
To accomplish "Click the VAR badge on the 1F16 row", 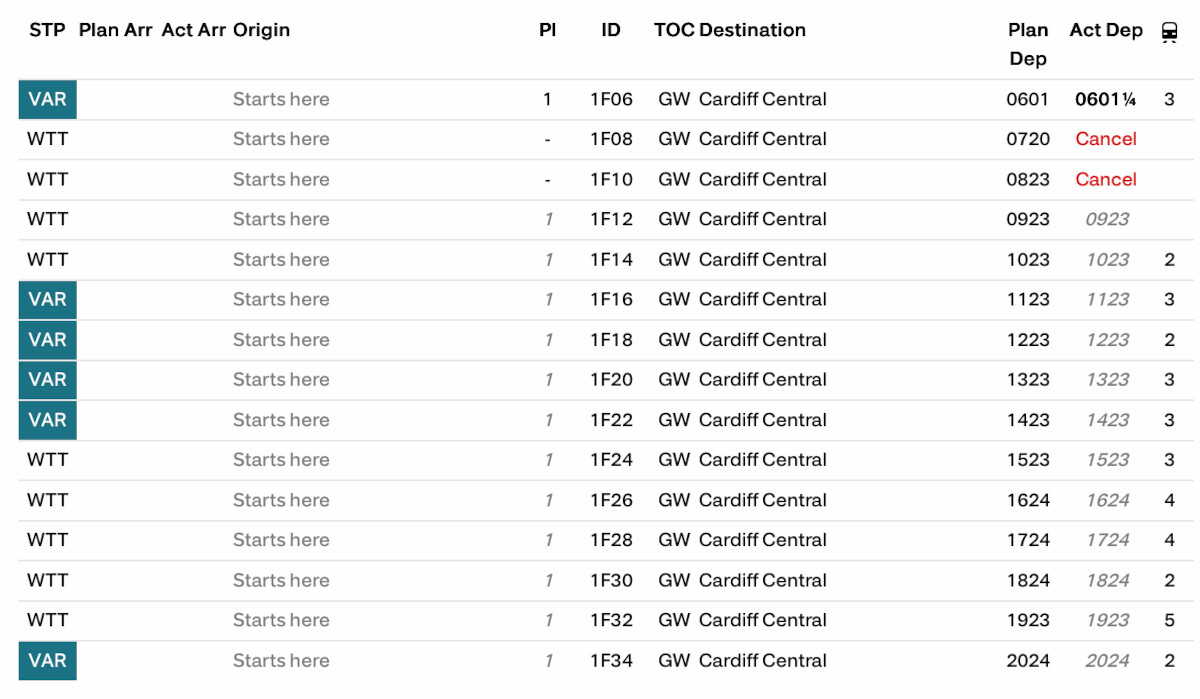I will (48, 300).
